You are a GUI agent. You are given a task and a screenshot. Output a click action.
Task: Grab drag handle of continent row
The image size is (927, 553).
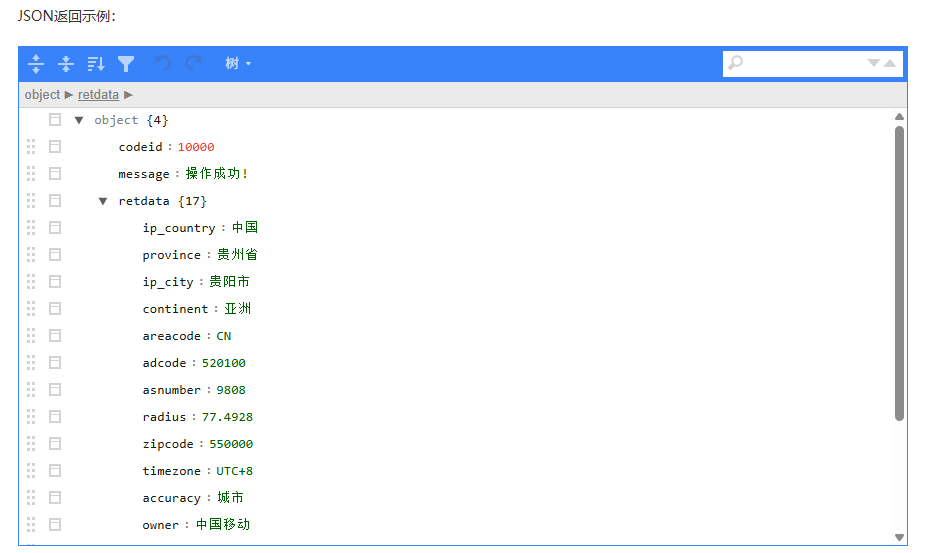[31, 309]
